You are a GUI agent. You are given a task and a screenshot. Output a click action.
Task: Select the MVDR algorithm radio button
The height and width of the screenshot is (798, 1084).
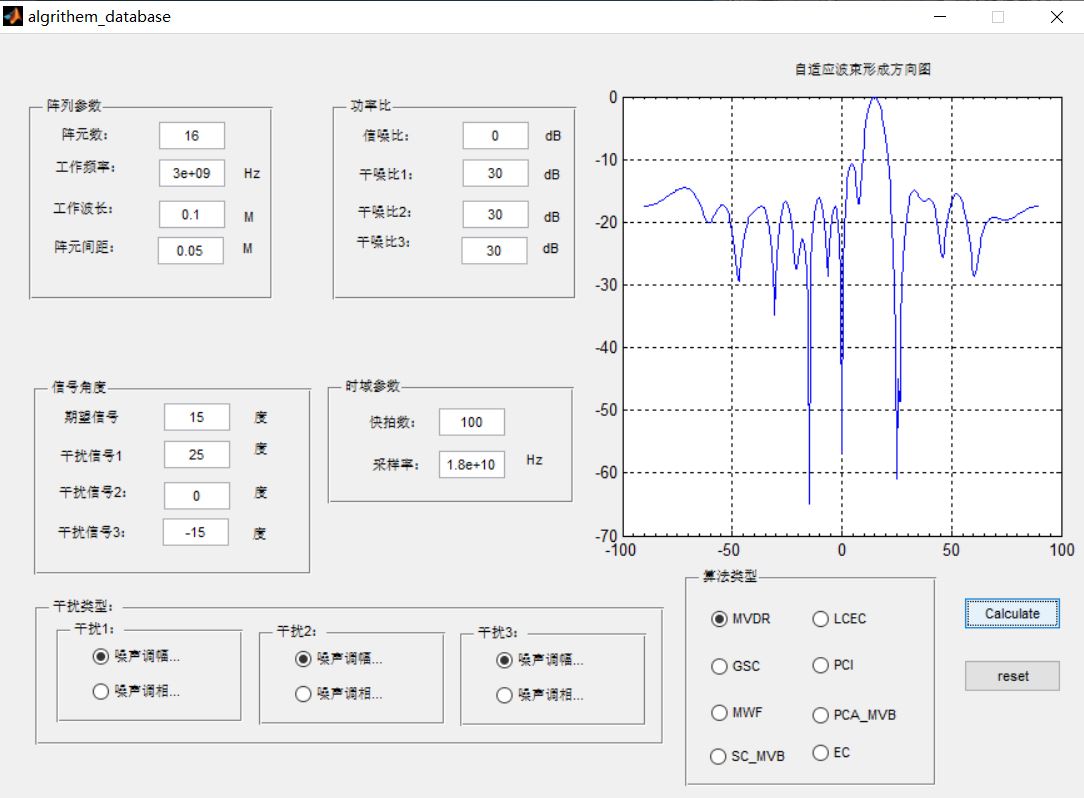[x=740, y=619]
